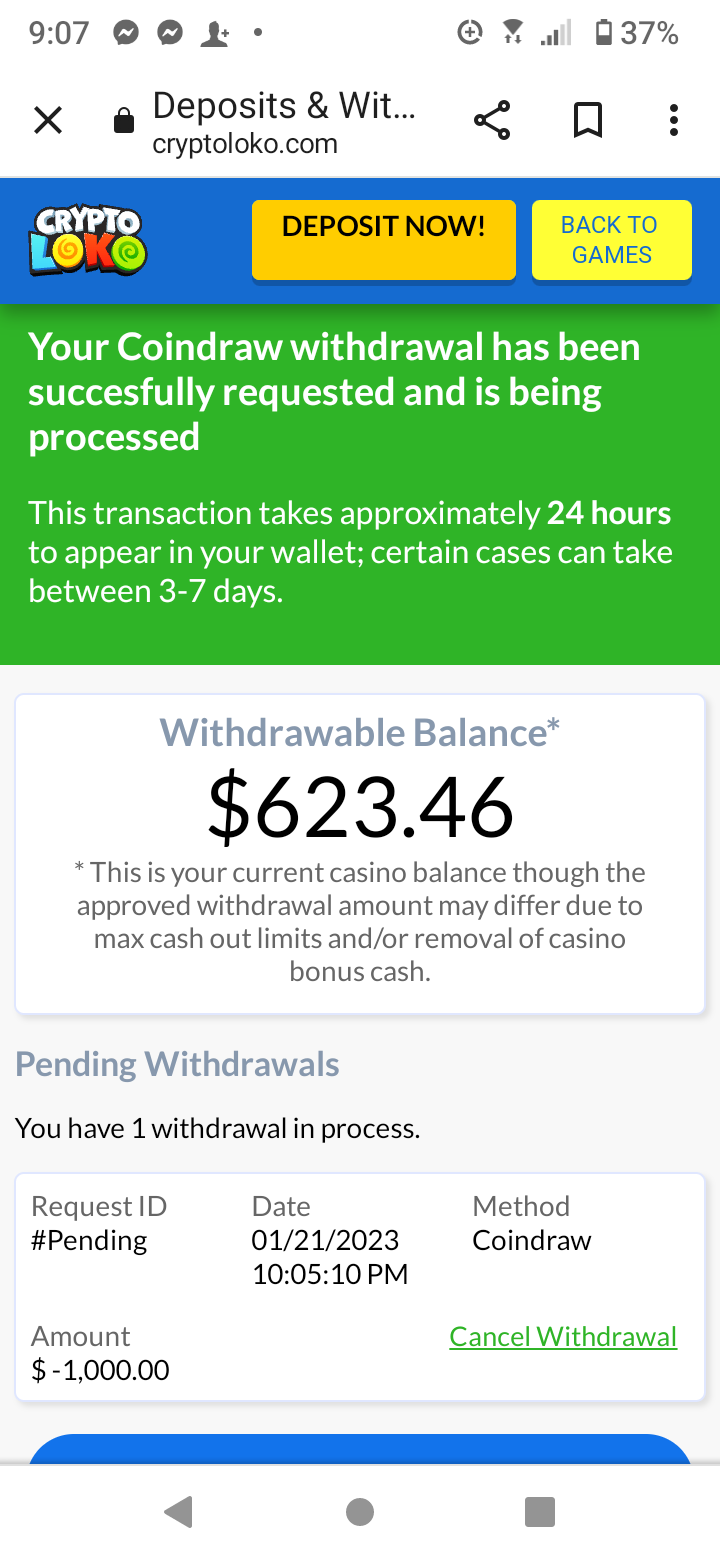Open the three-dot overflow menu
Image resolution: width=720 pixels, height=1560 pixels.
coord(674,121)
